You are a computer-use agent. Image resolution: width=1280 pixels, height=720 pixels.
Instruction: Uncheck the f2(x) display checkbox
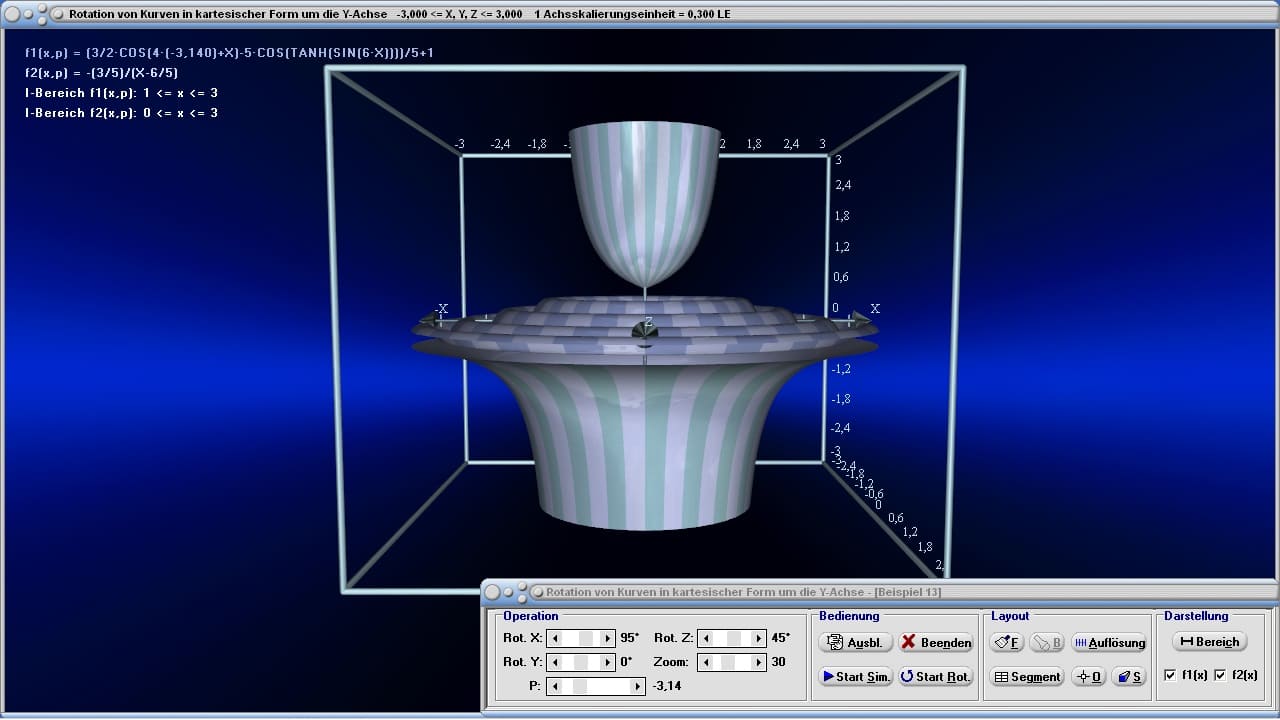[x=1220, y=676]
